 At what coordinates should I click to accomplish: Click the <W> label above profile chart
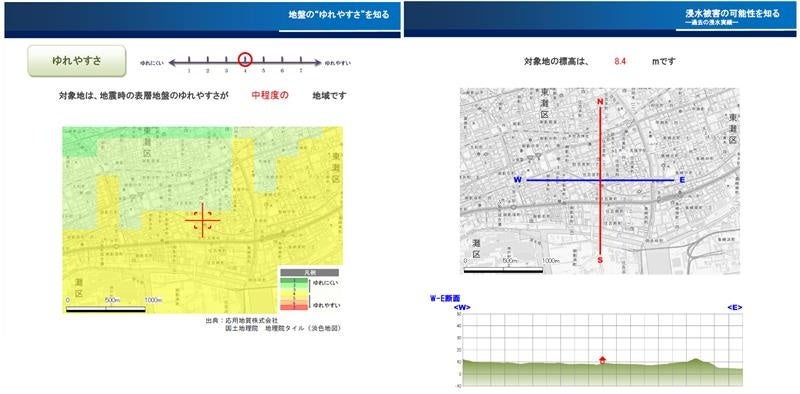(x=462, y=307)
